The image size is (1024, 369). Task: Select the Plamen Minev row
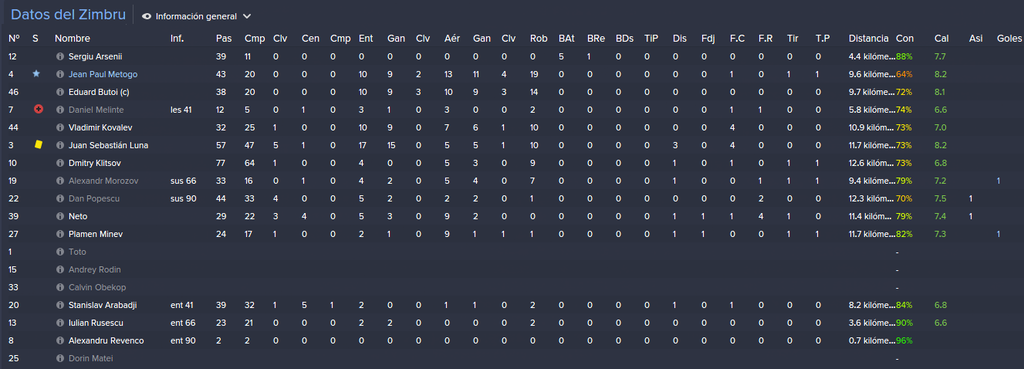pyautogui.click(x=512, y=234)
